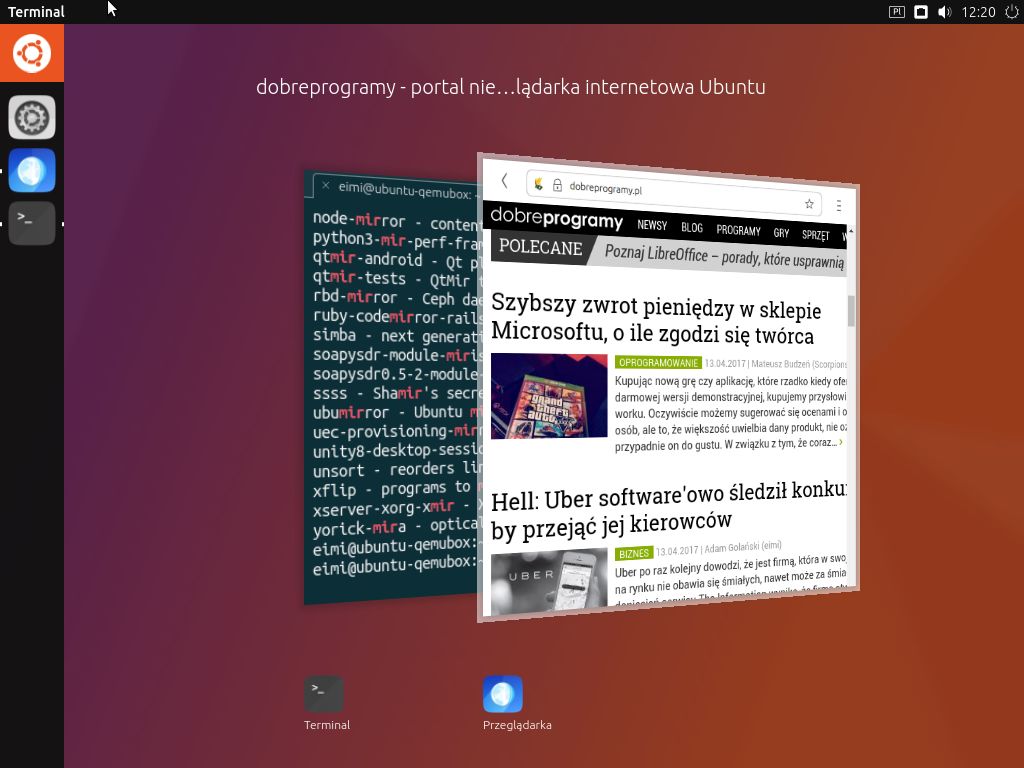Click the browser back arrow
The width and height of the screenshot is (1024, 768).
504,180
